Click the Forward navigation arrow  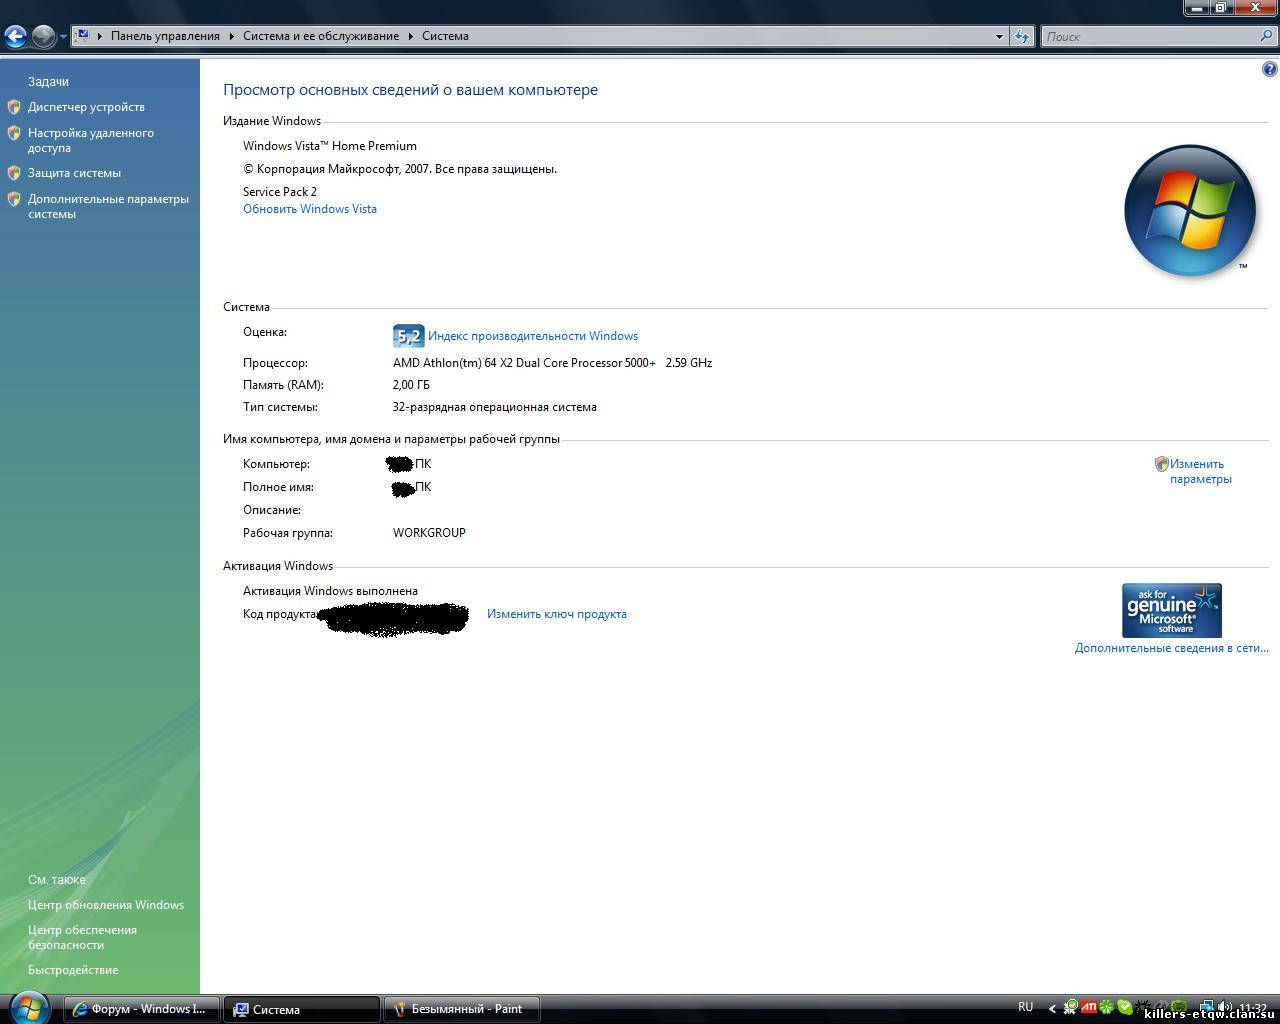click(x=43, y=37)
